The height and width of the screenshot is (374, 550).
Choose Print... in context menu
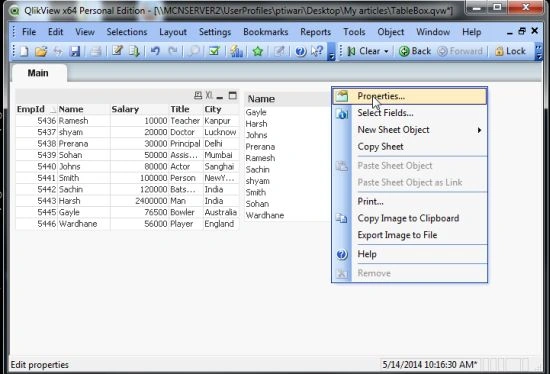tap(409, 202)
